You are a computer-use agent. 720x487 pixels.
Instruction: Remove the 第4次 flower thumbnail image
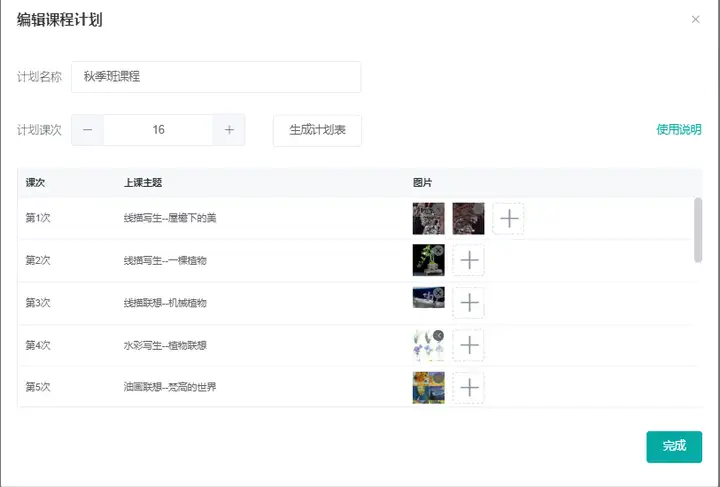(439, 335)
